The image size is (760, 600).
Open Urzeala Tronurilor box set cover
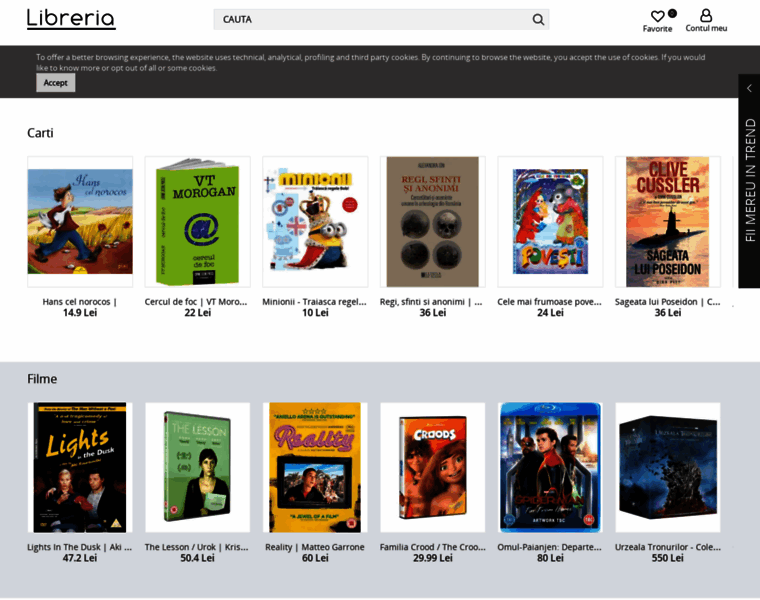(668, 467)
